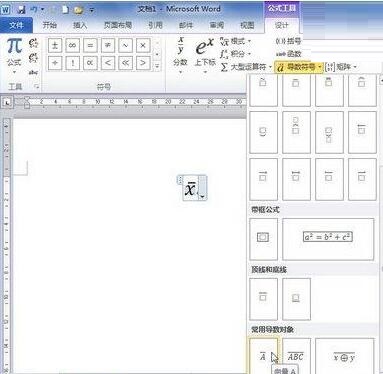Select the 设计 tab under 公式工具
The width and height of the screenshot is (383, 374).
click(282, 25)
